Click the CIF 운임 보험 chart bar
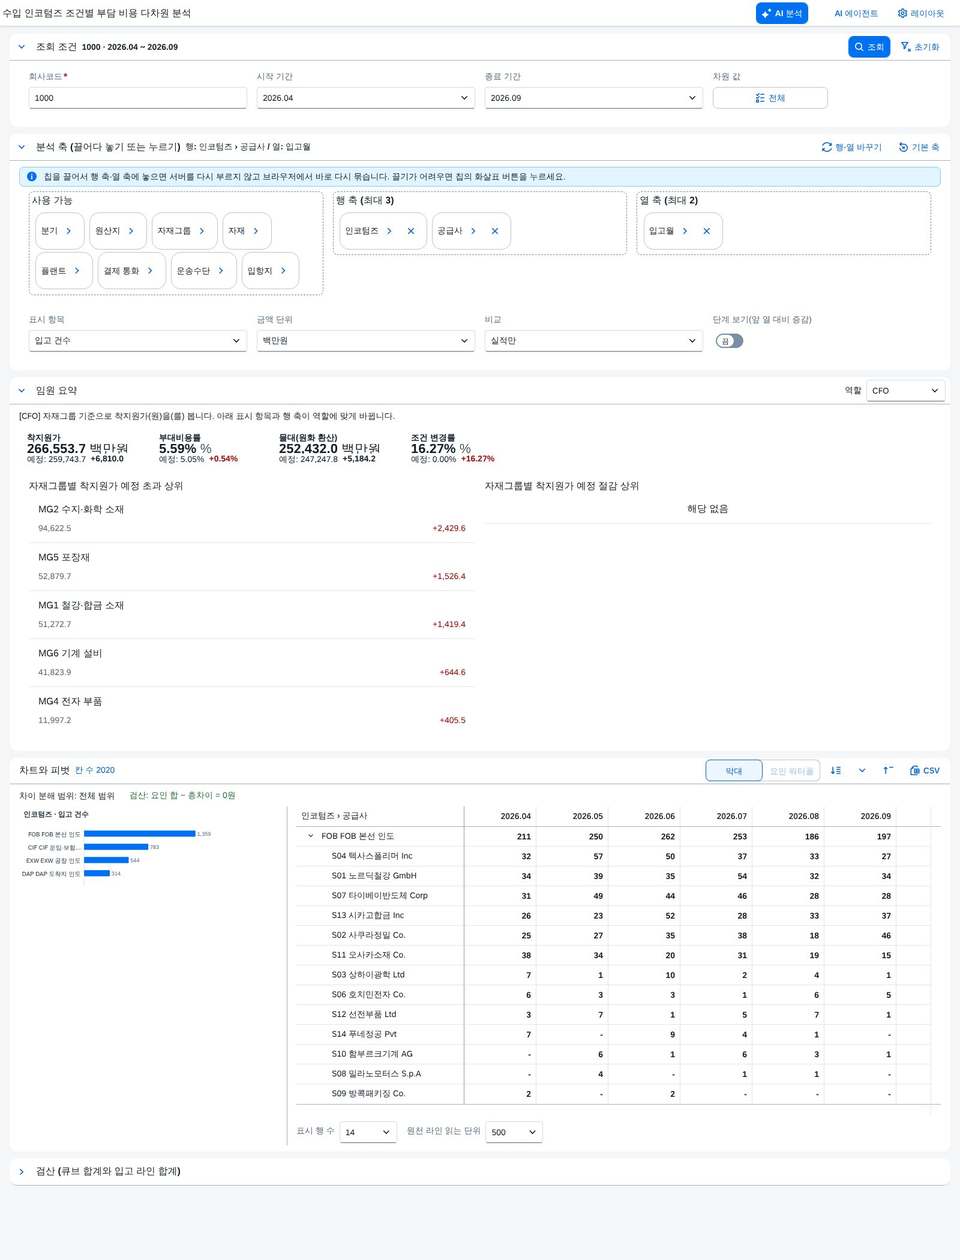The width and height of the screenshot is (960, 1260). point(116,847)
